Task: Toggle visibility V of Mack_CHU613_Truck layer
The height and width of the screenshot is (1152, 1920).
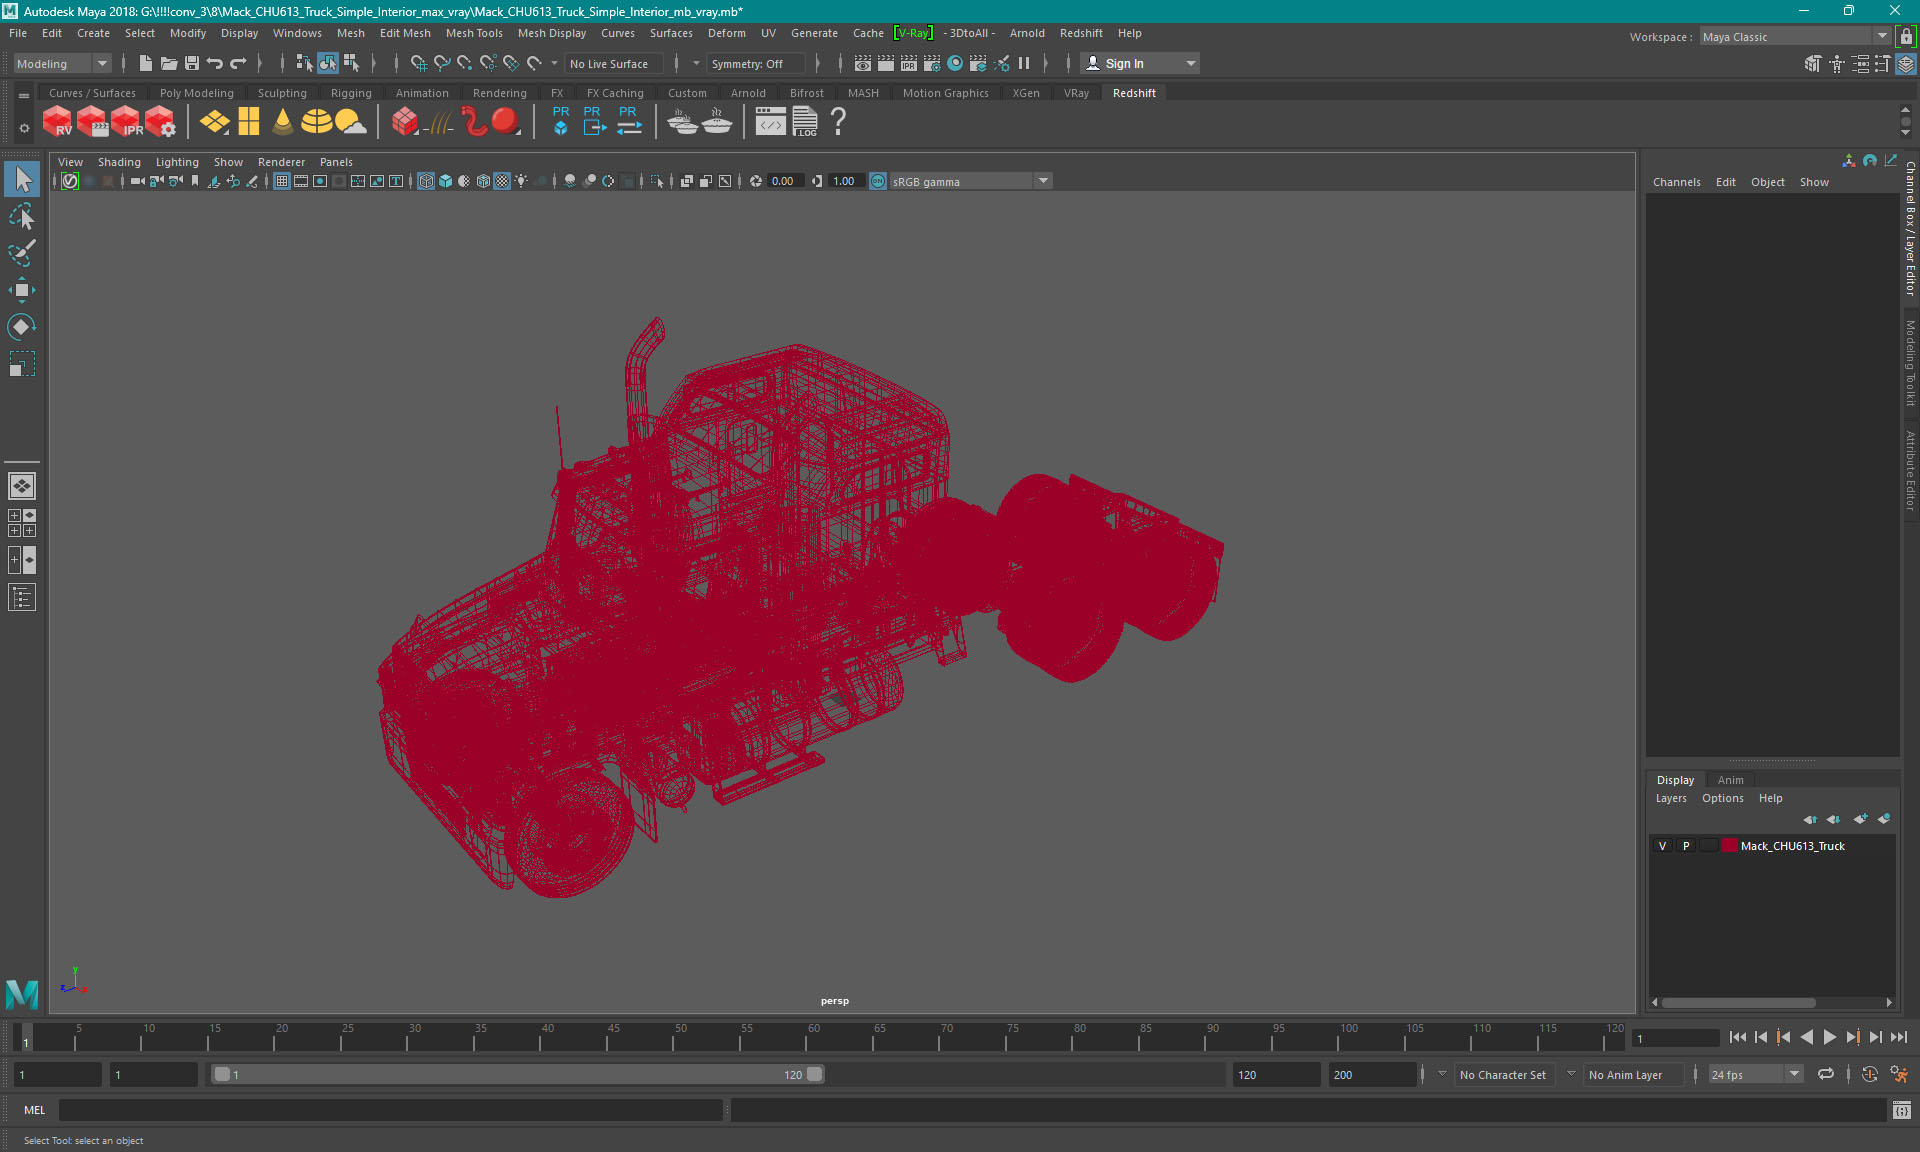Action: coord(1662,846)
